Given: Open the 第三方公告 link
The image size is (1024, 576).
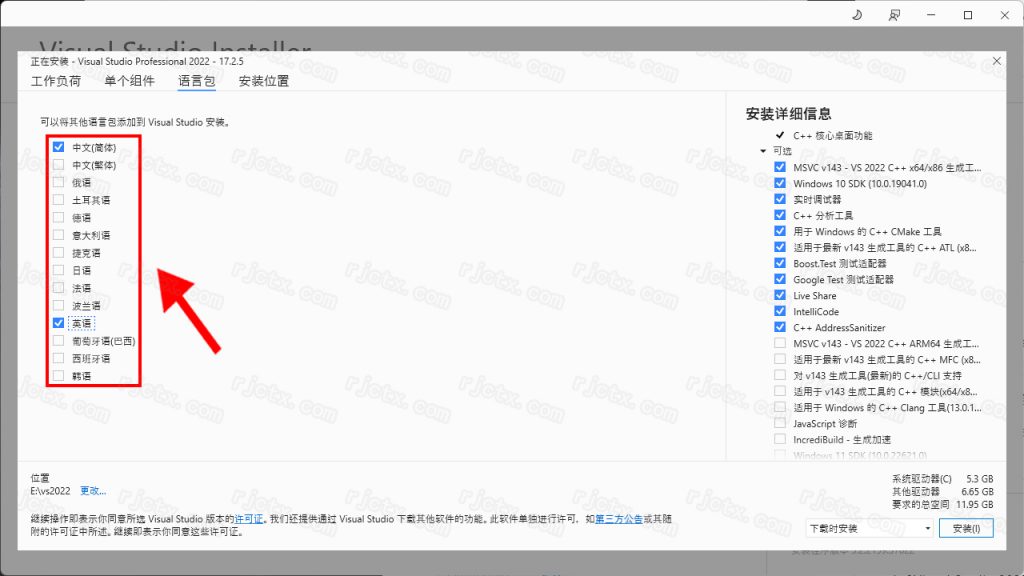Looking at the screenshot, I should coord(618,519).
